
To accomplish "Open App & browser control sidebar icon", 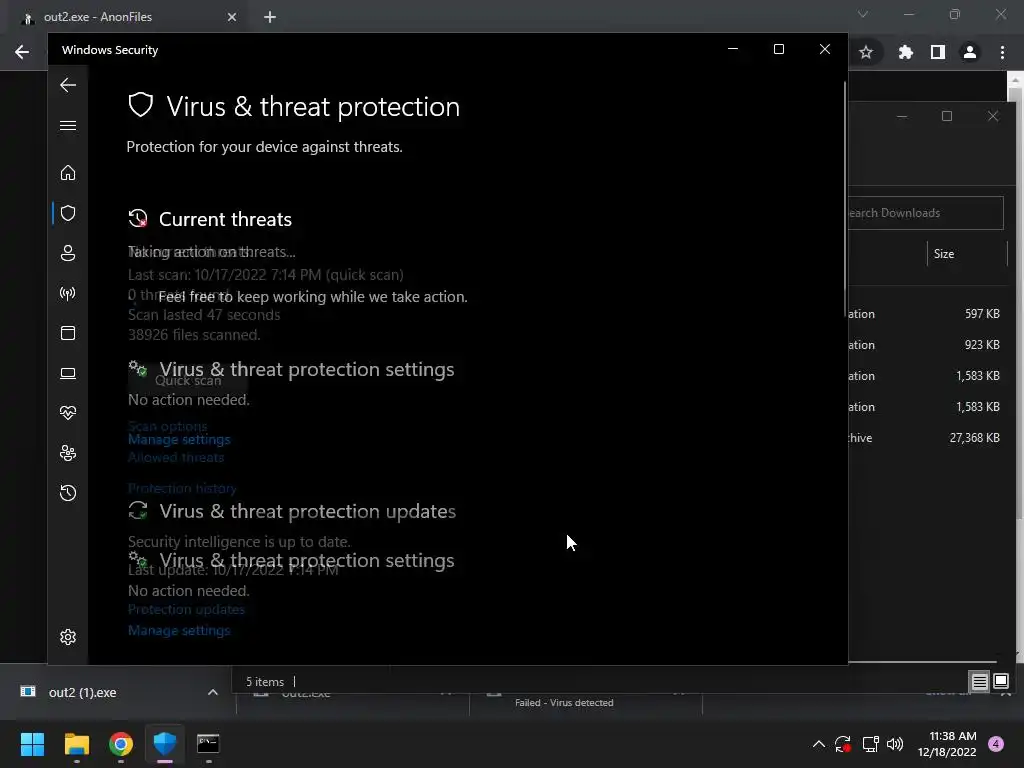I will click(x=68, y=333).
